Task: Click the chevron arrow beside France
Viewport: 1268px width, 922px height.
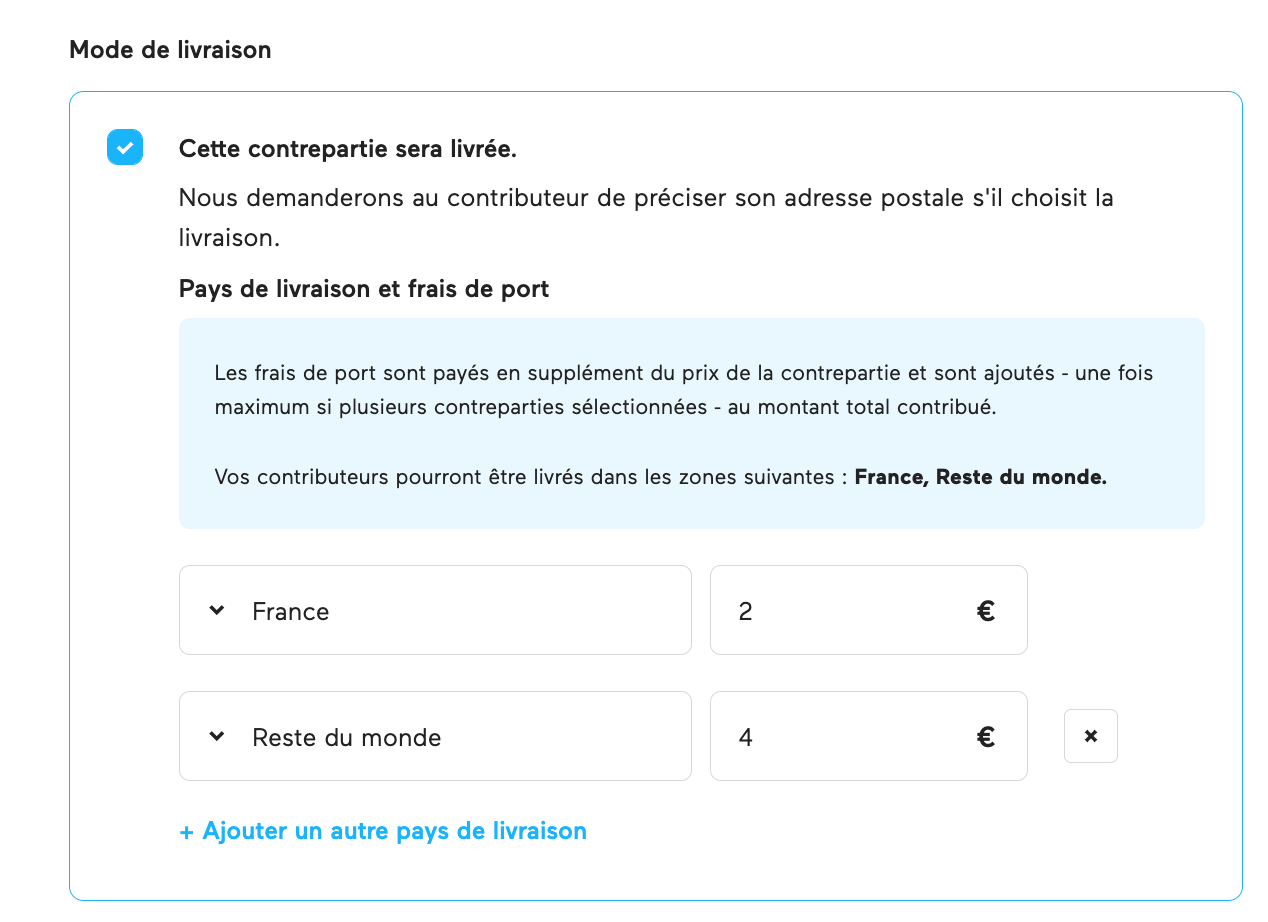Action: tap(217, 611)
